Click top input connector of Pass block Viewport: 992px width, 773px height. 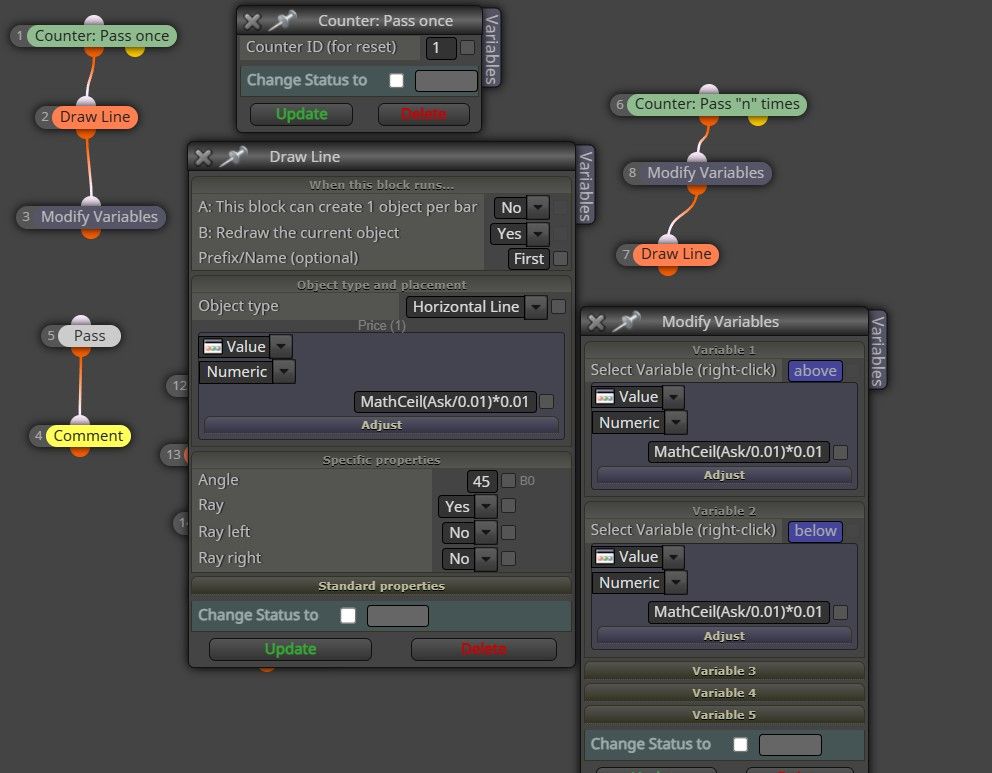(81, 320)
